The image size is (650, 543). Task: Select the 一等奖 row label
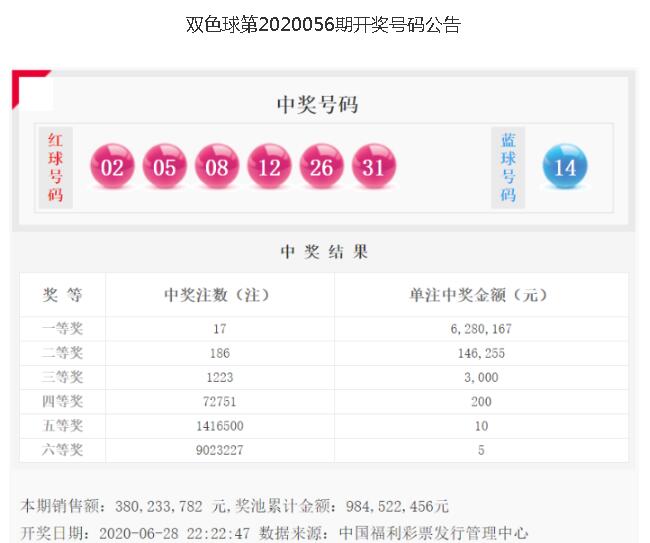(63, 329)
